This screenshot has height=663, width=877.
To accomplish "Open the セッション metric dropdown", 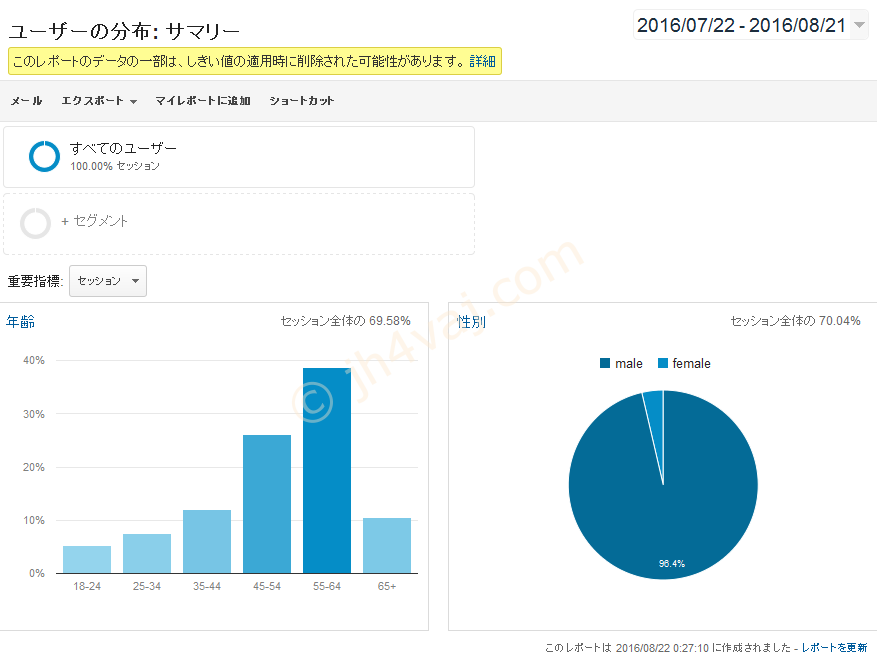I will click(108, 281).
